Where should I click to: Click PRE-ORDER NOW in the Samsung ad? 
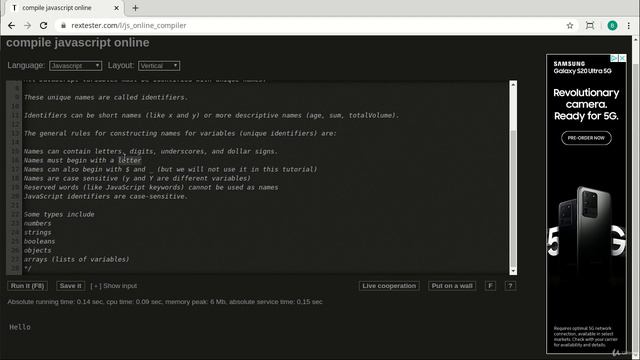586,138
